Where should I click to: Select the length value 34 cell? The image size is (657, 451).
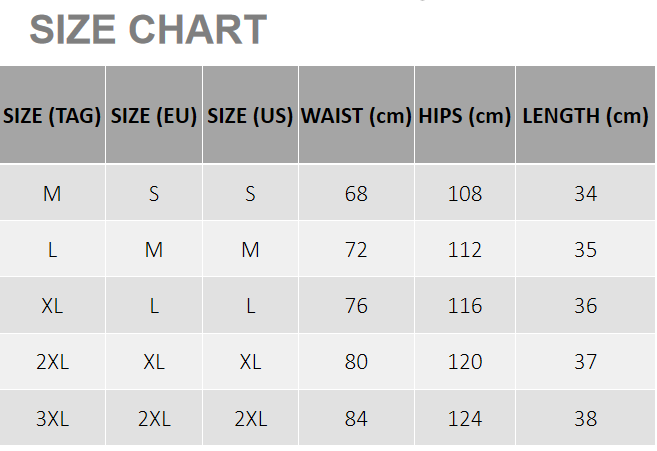[585, 192]
